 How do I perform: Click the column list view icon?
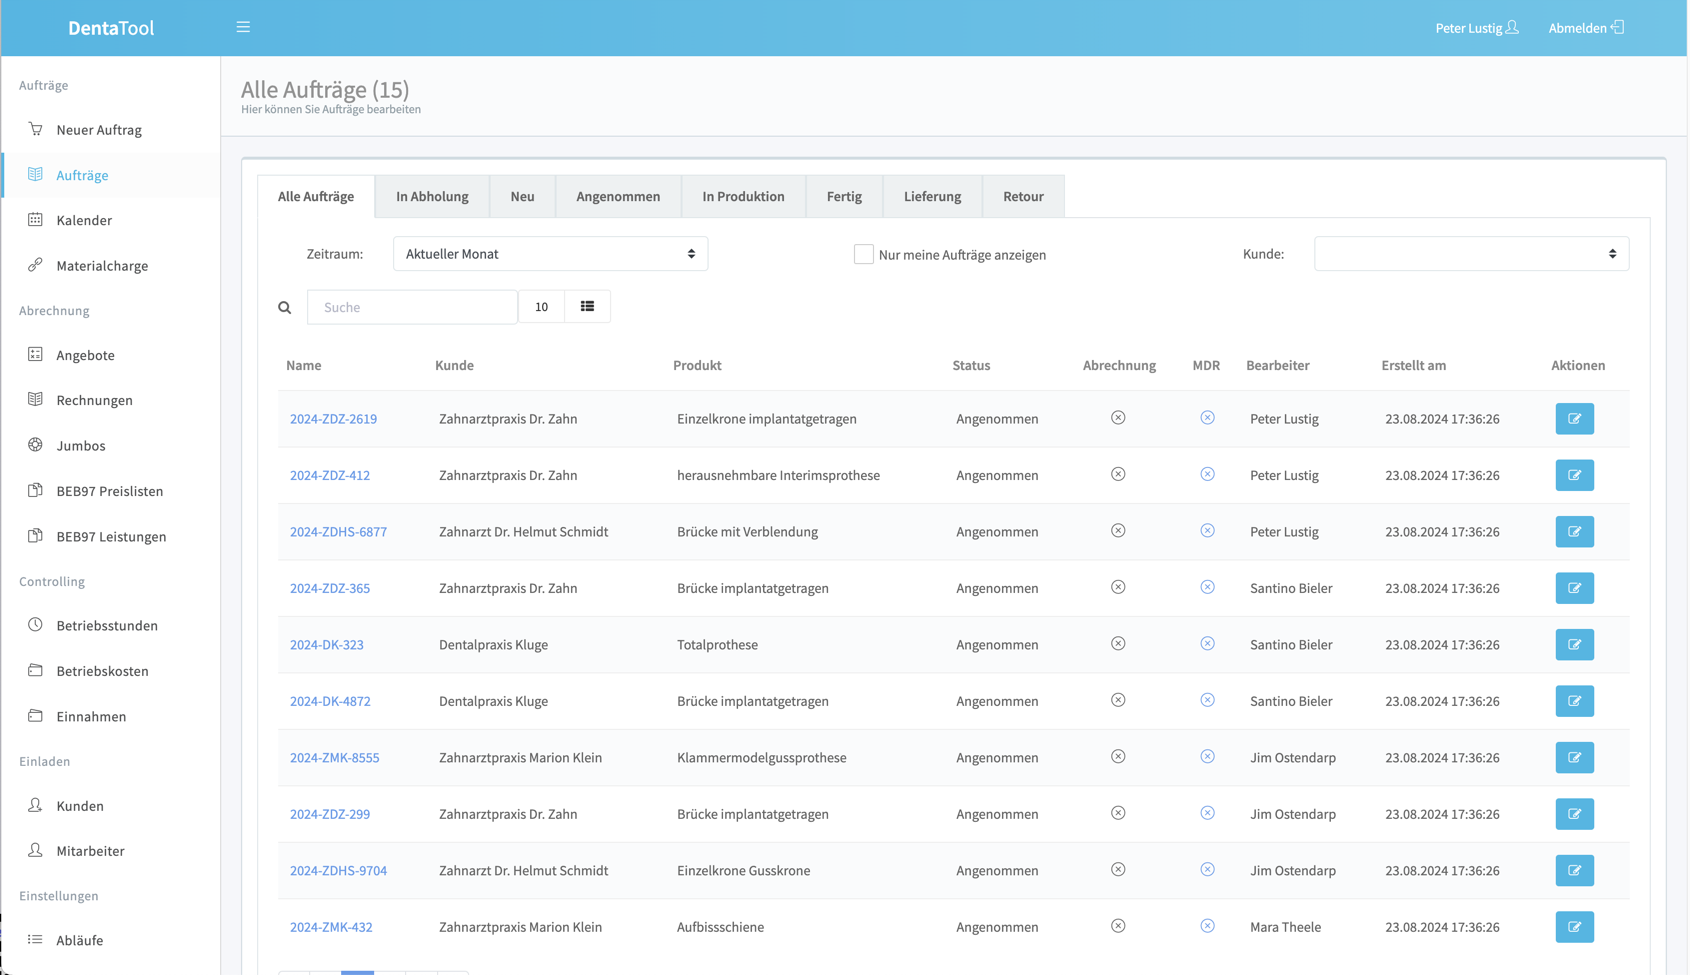point(587,307)
